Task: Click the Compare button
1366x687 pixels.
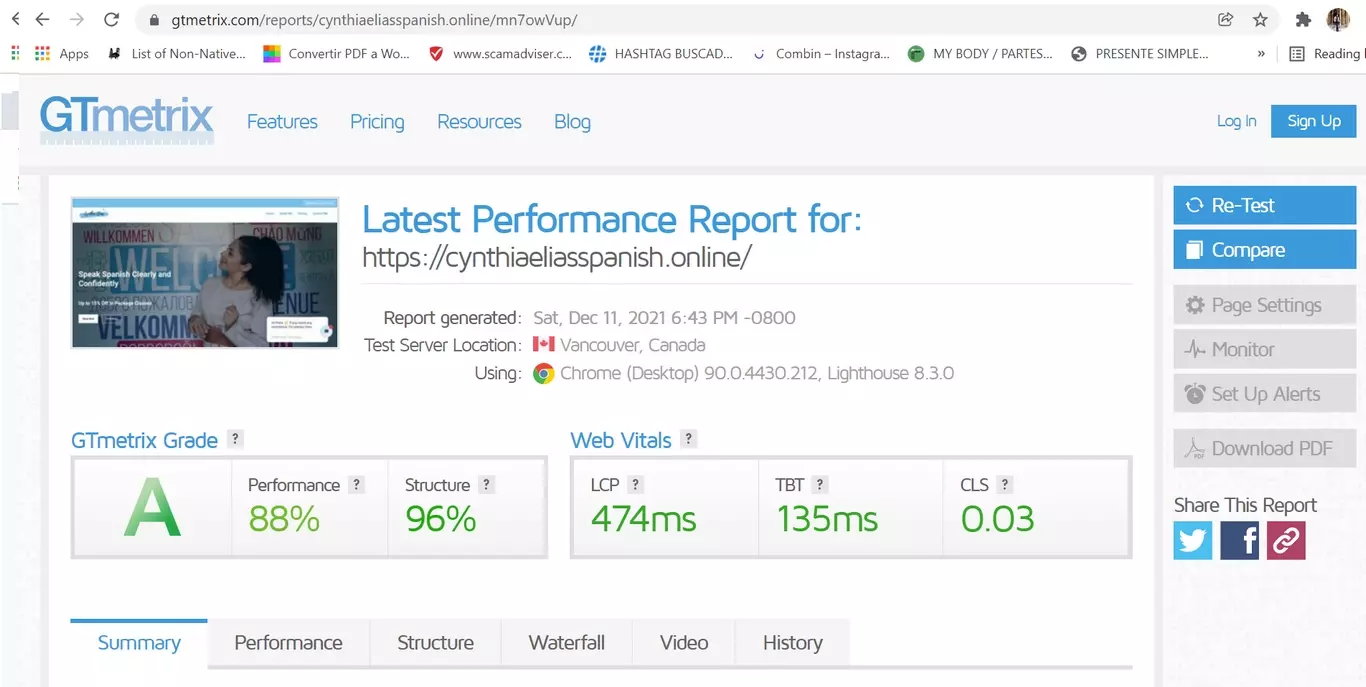Action: click(1264, 250)
